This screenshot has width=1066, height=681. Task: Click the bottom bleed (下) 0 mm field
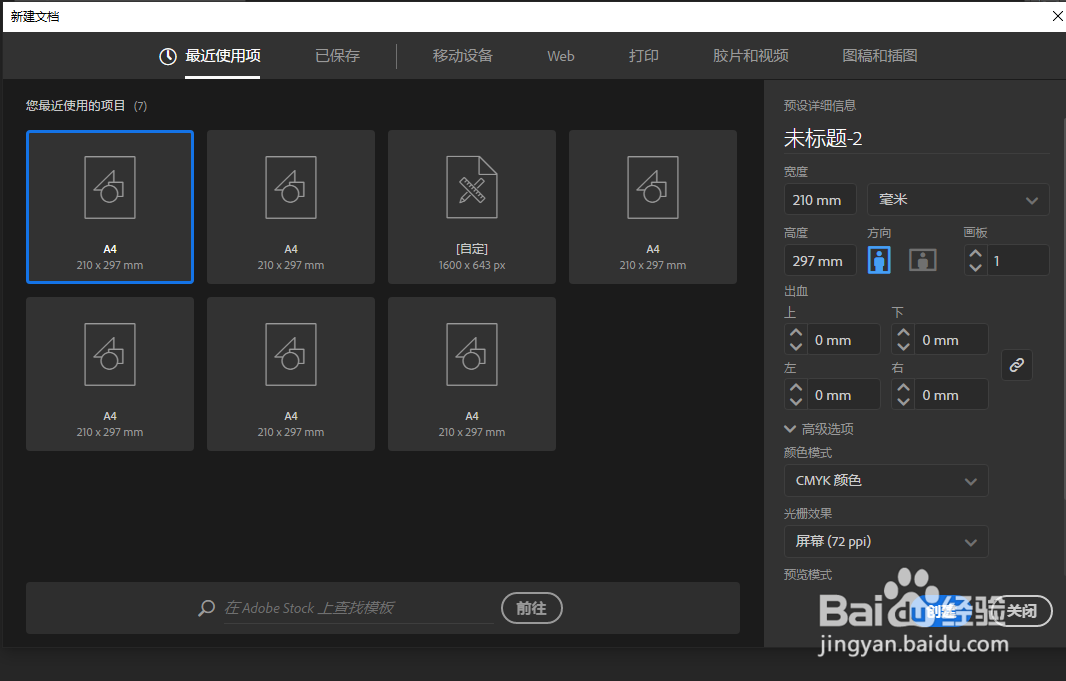point(952,340)
